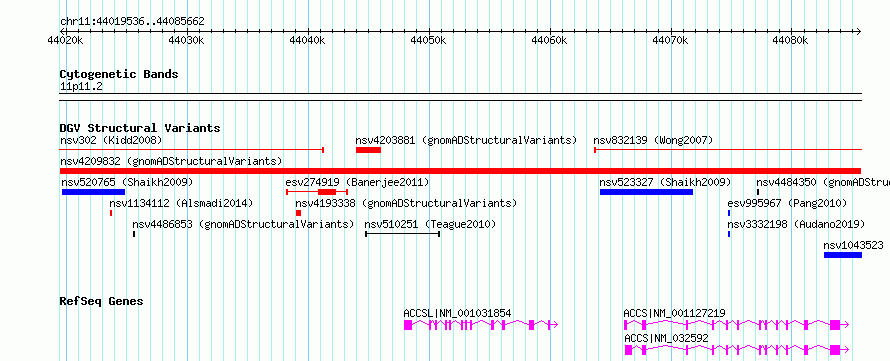
Task: Select the blue nsv523327 variant bar
Action: point(646,192)
